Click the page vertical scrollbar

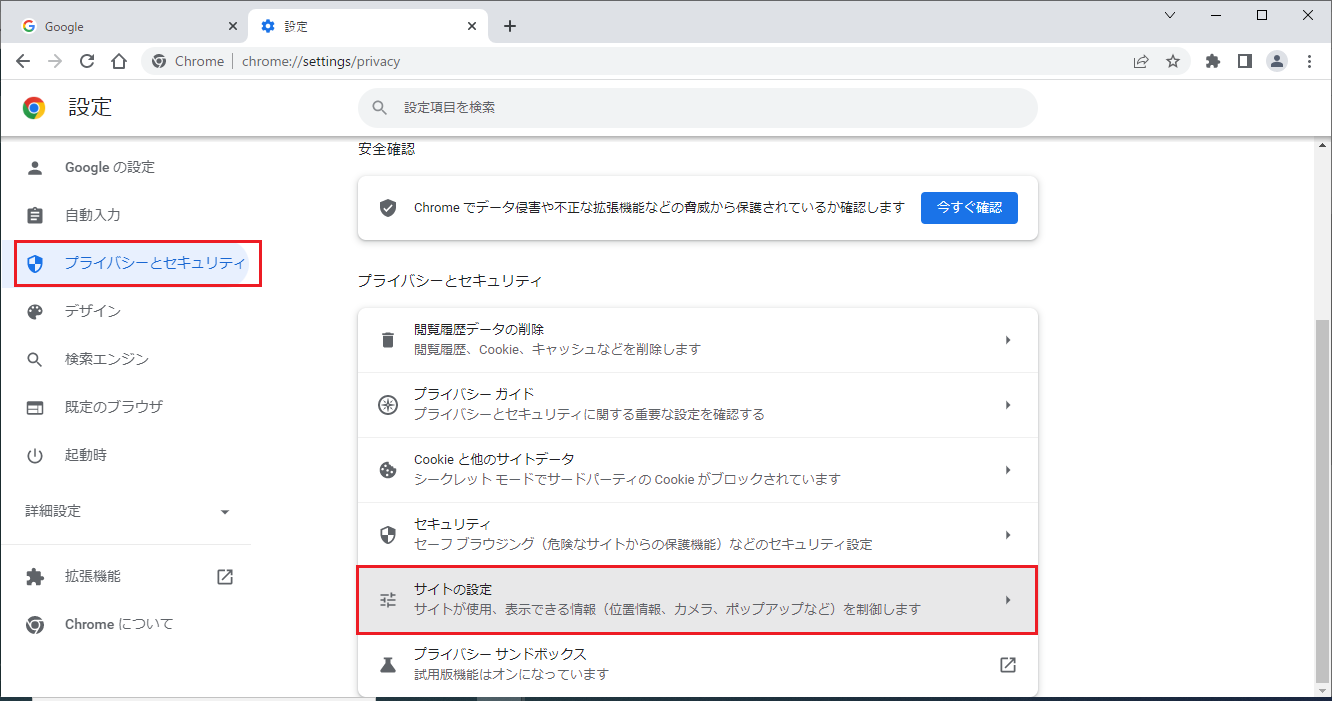click(x=1323, y=500)
